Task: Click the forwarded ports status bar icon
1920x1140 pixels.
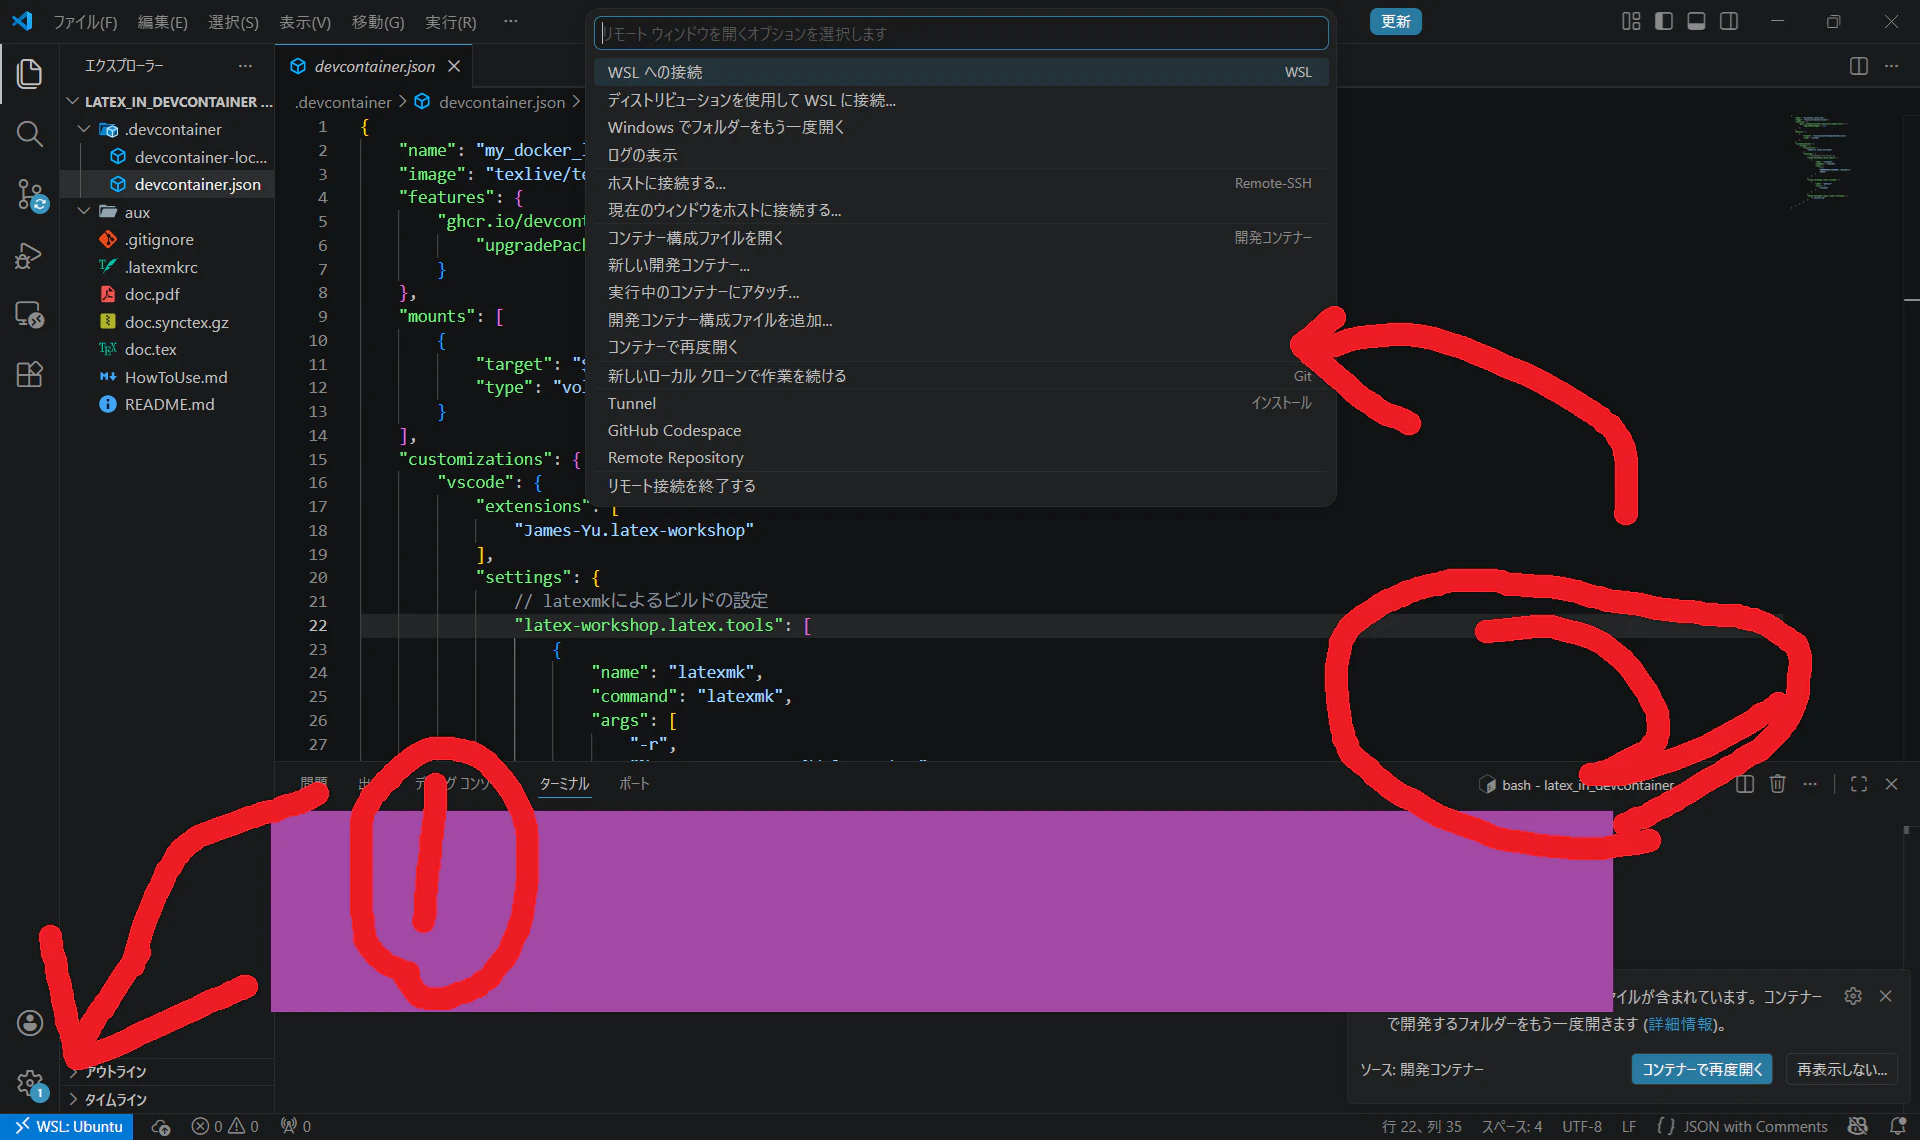Action: coord(296,1126)
